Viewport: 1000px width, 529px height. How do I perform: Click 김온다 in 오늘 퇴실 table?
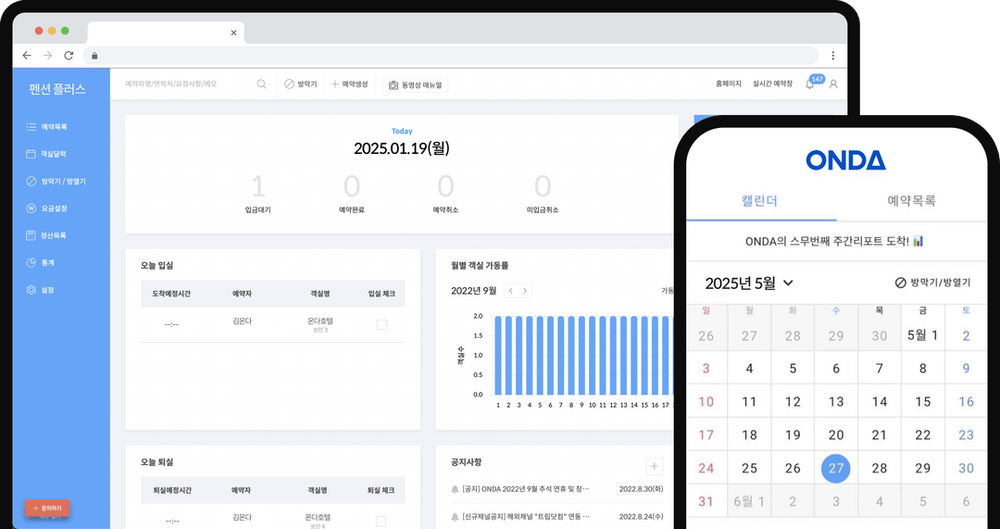coord(242,517)
